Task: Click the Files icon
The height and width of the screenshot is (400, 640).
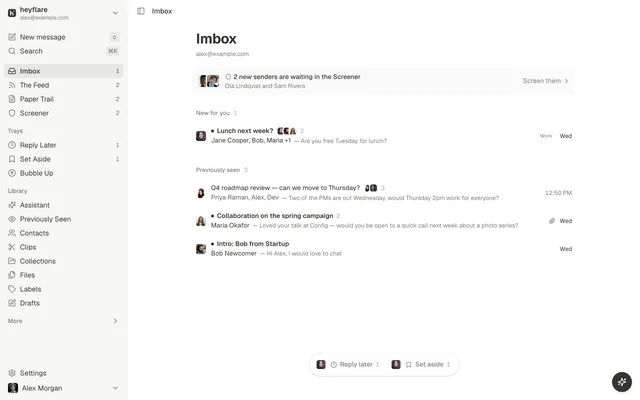Action: (x=12, y=275)
